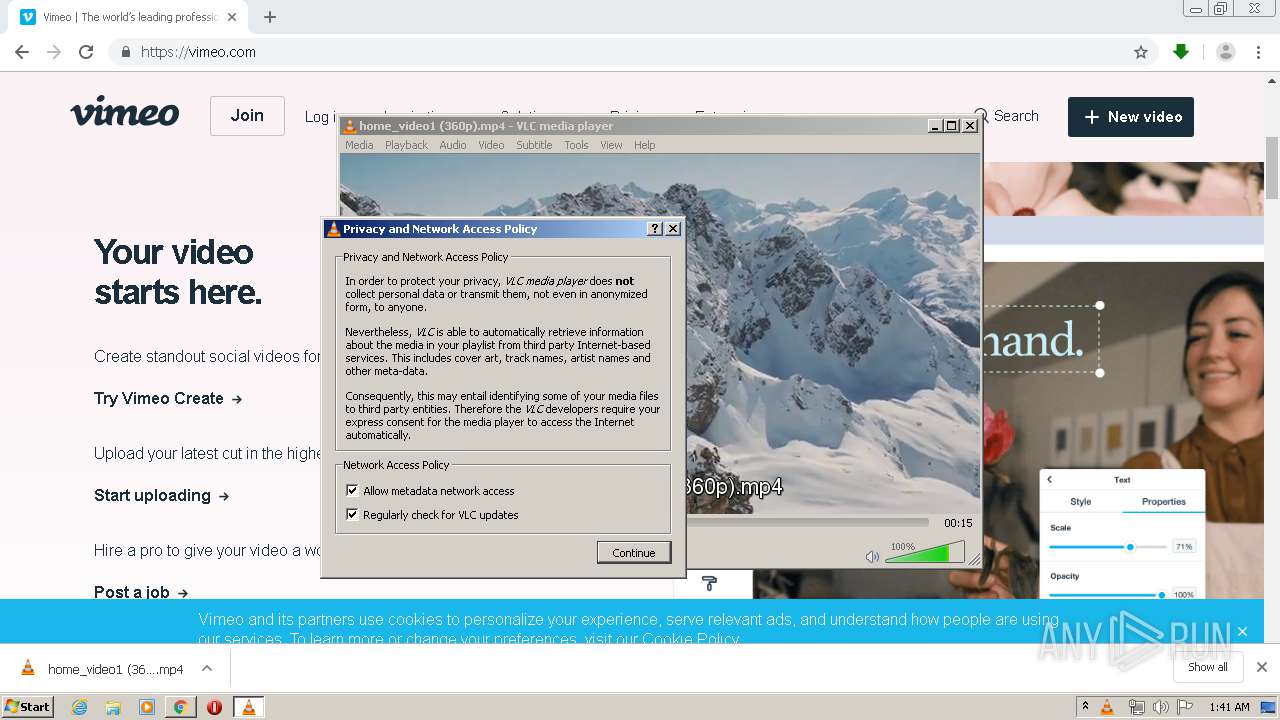Adjust the Opacity slider handle
Viewport: 1280px width, 720px height.
tap(1161, 595)
